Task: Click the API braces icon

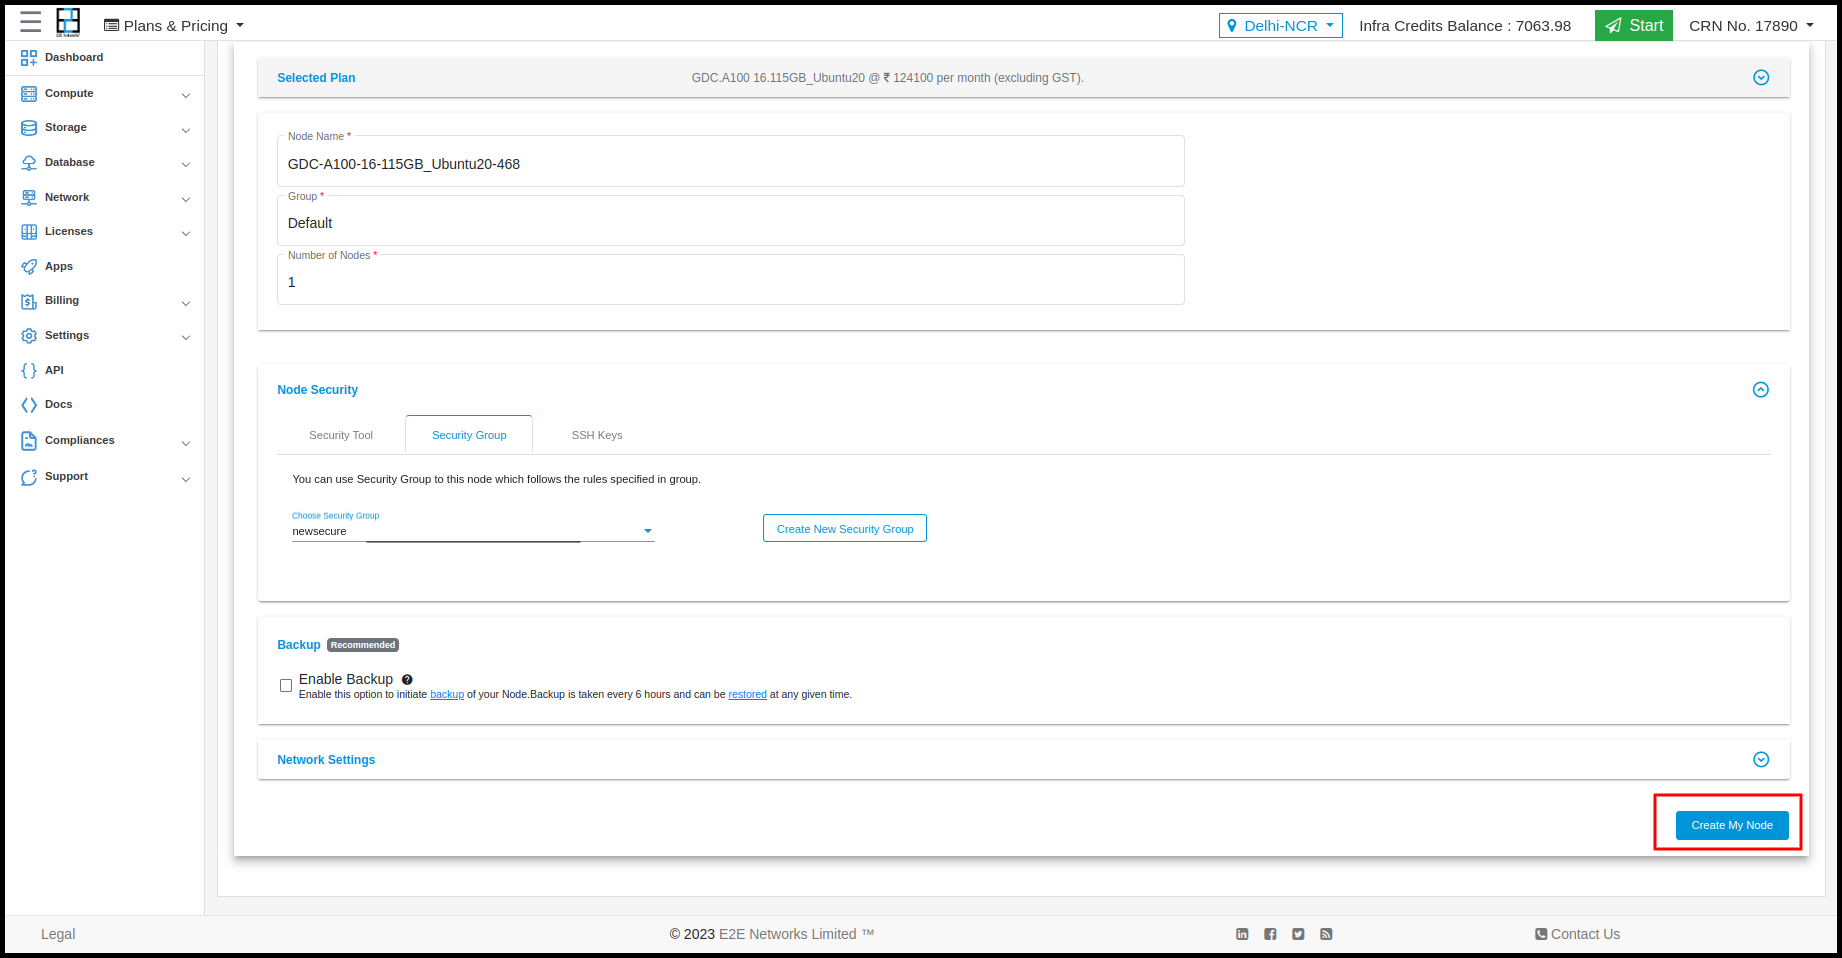Action: tap(29, 370)
